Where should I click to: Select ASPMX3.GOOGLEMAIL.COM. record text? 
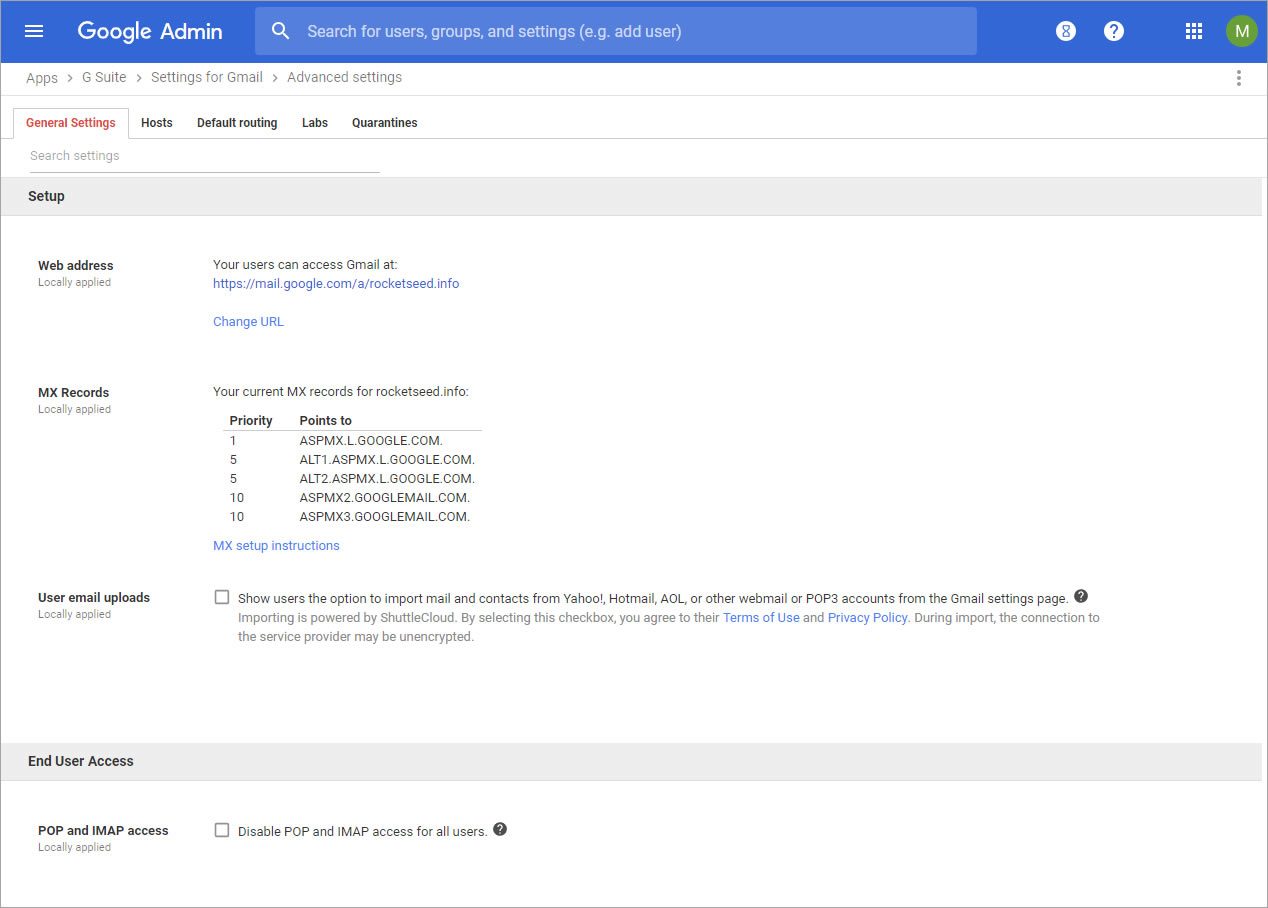click(385, 516)
